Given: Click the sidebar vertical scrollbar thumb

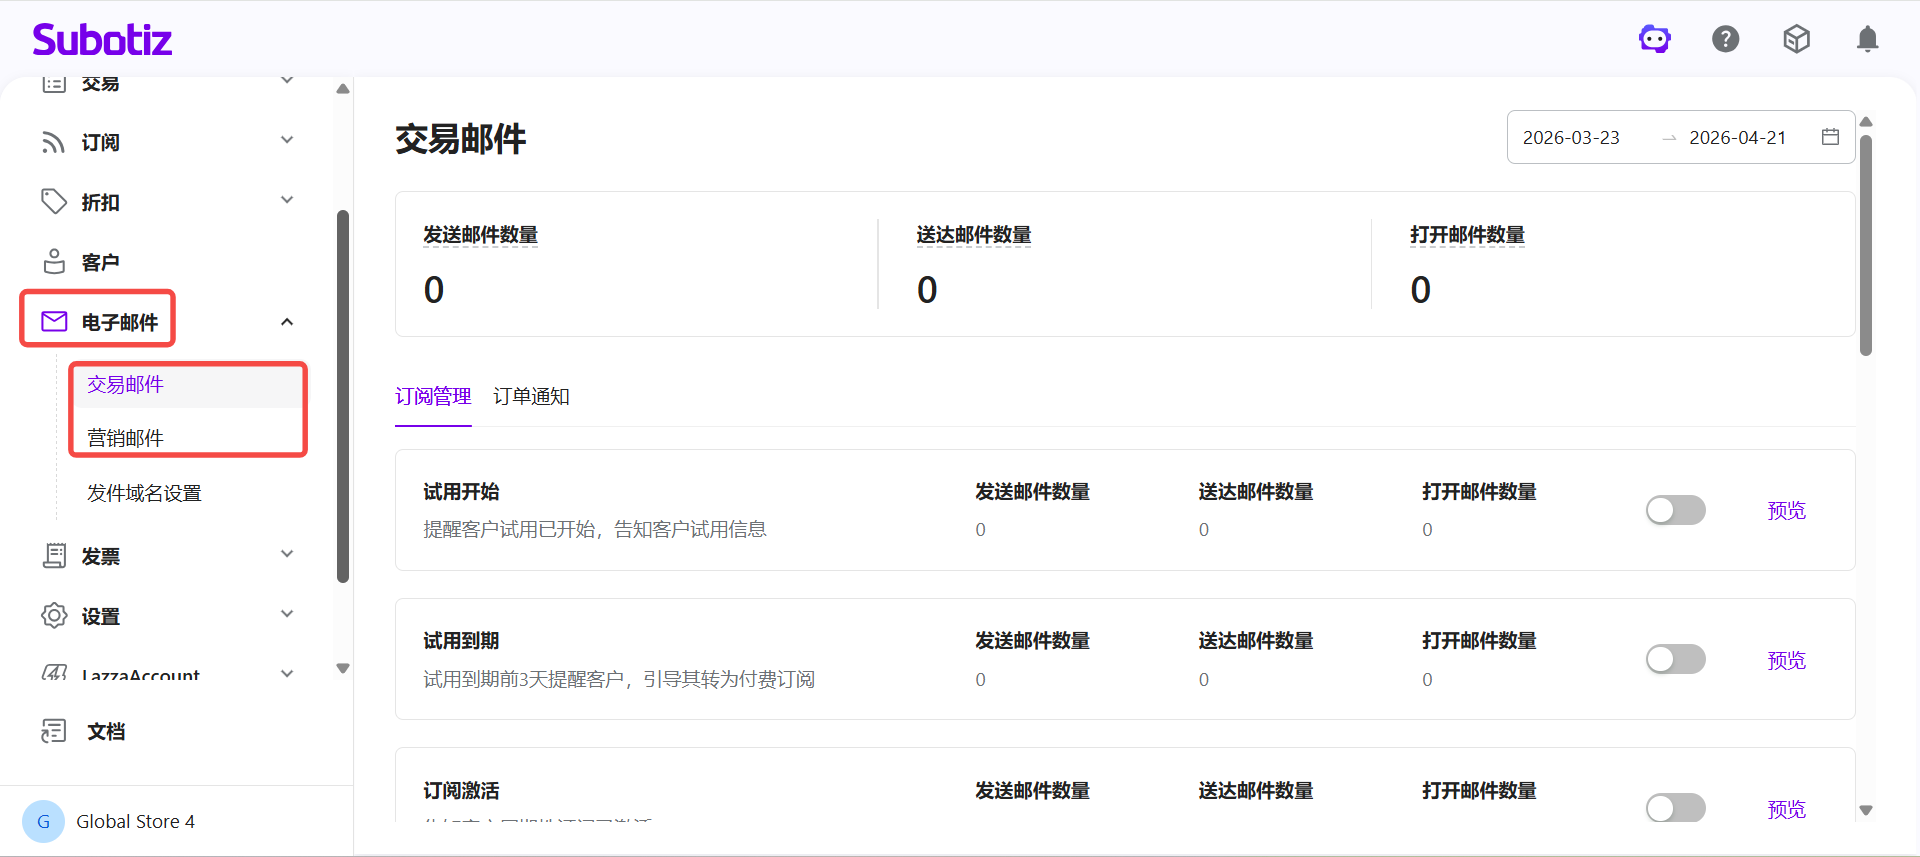Looking at the screenshot, I should pos(343,395).
